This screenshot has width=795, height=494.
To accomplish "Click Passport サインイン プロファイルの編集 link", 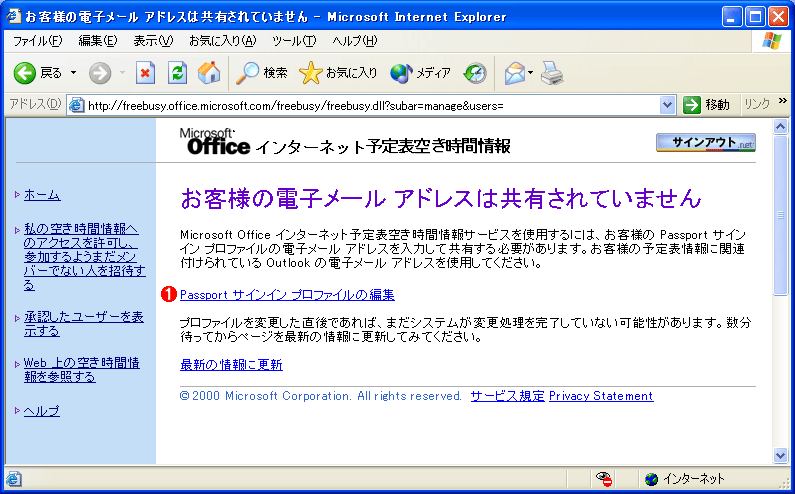I will click(x=287, y=295).
